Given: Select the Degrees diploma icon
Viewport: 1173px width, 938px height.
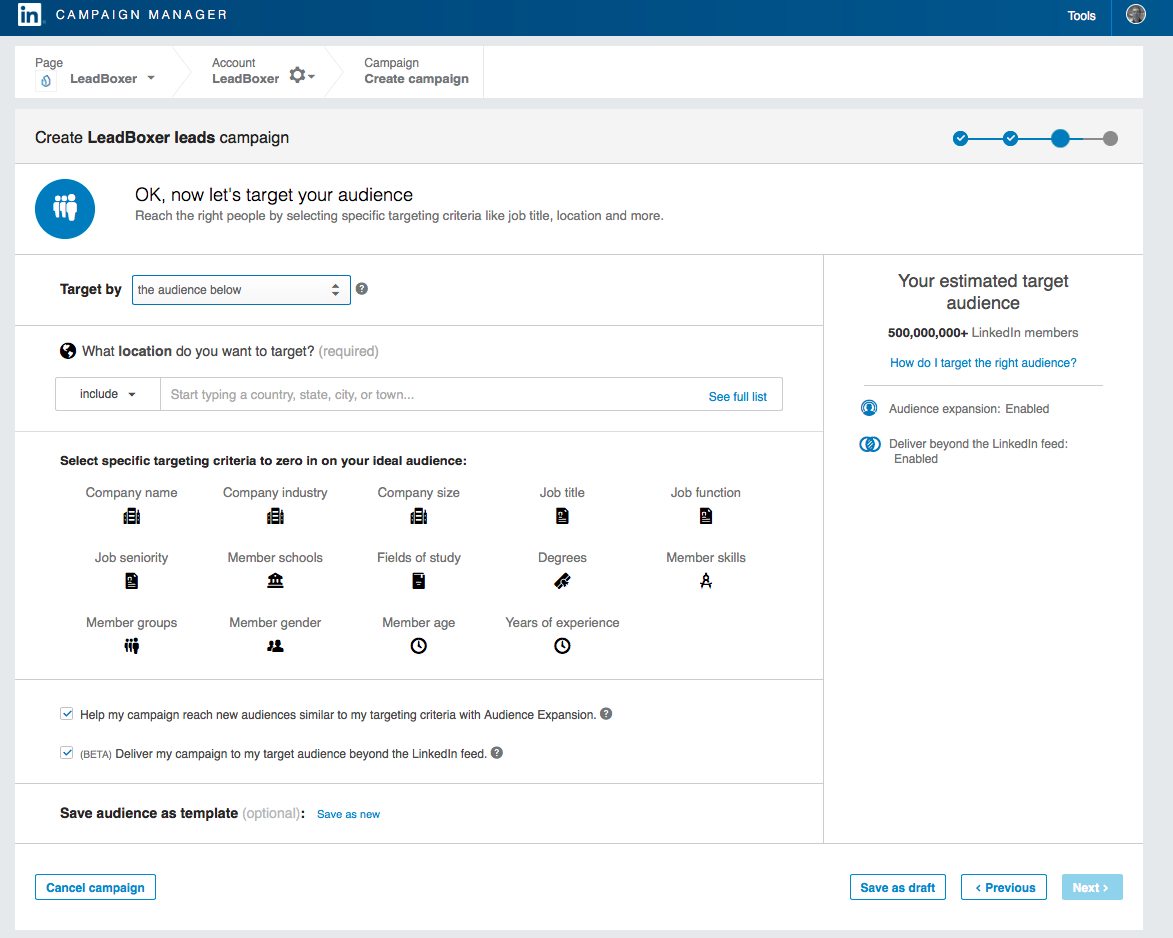Looking at the screenshot, I should (563, 581).
